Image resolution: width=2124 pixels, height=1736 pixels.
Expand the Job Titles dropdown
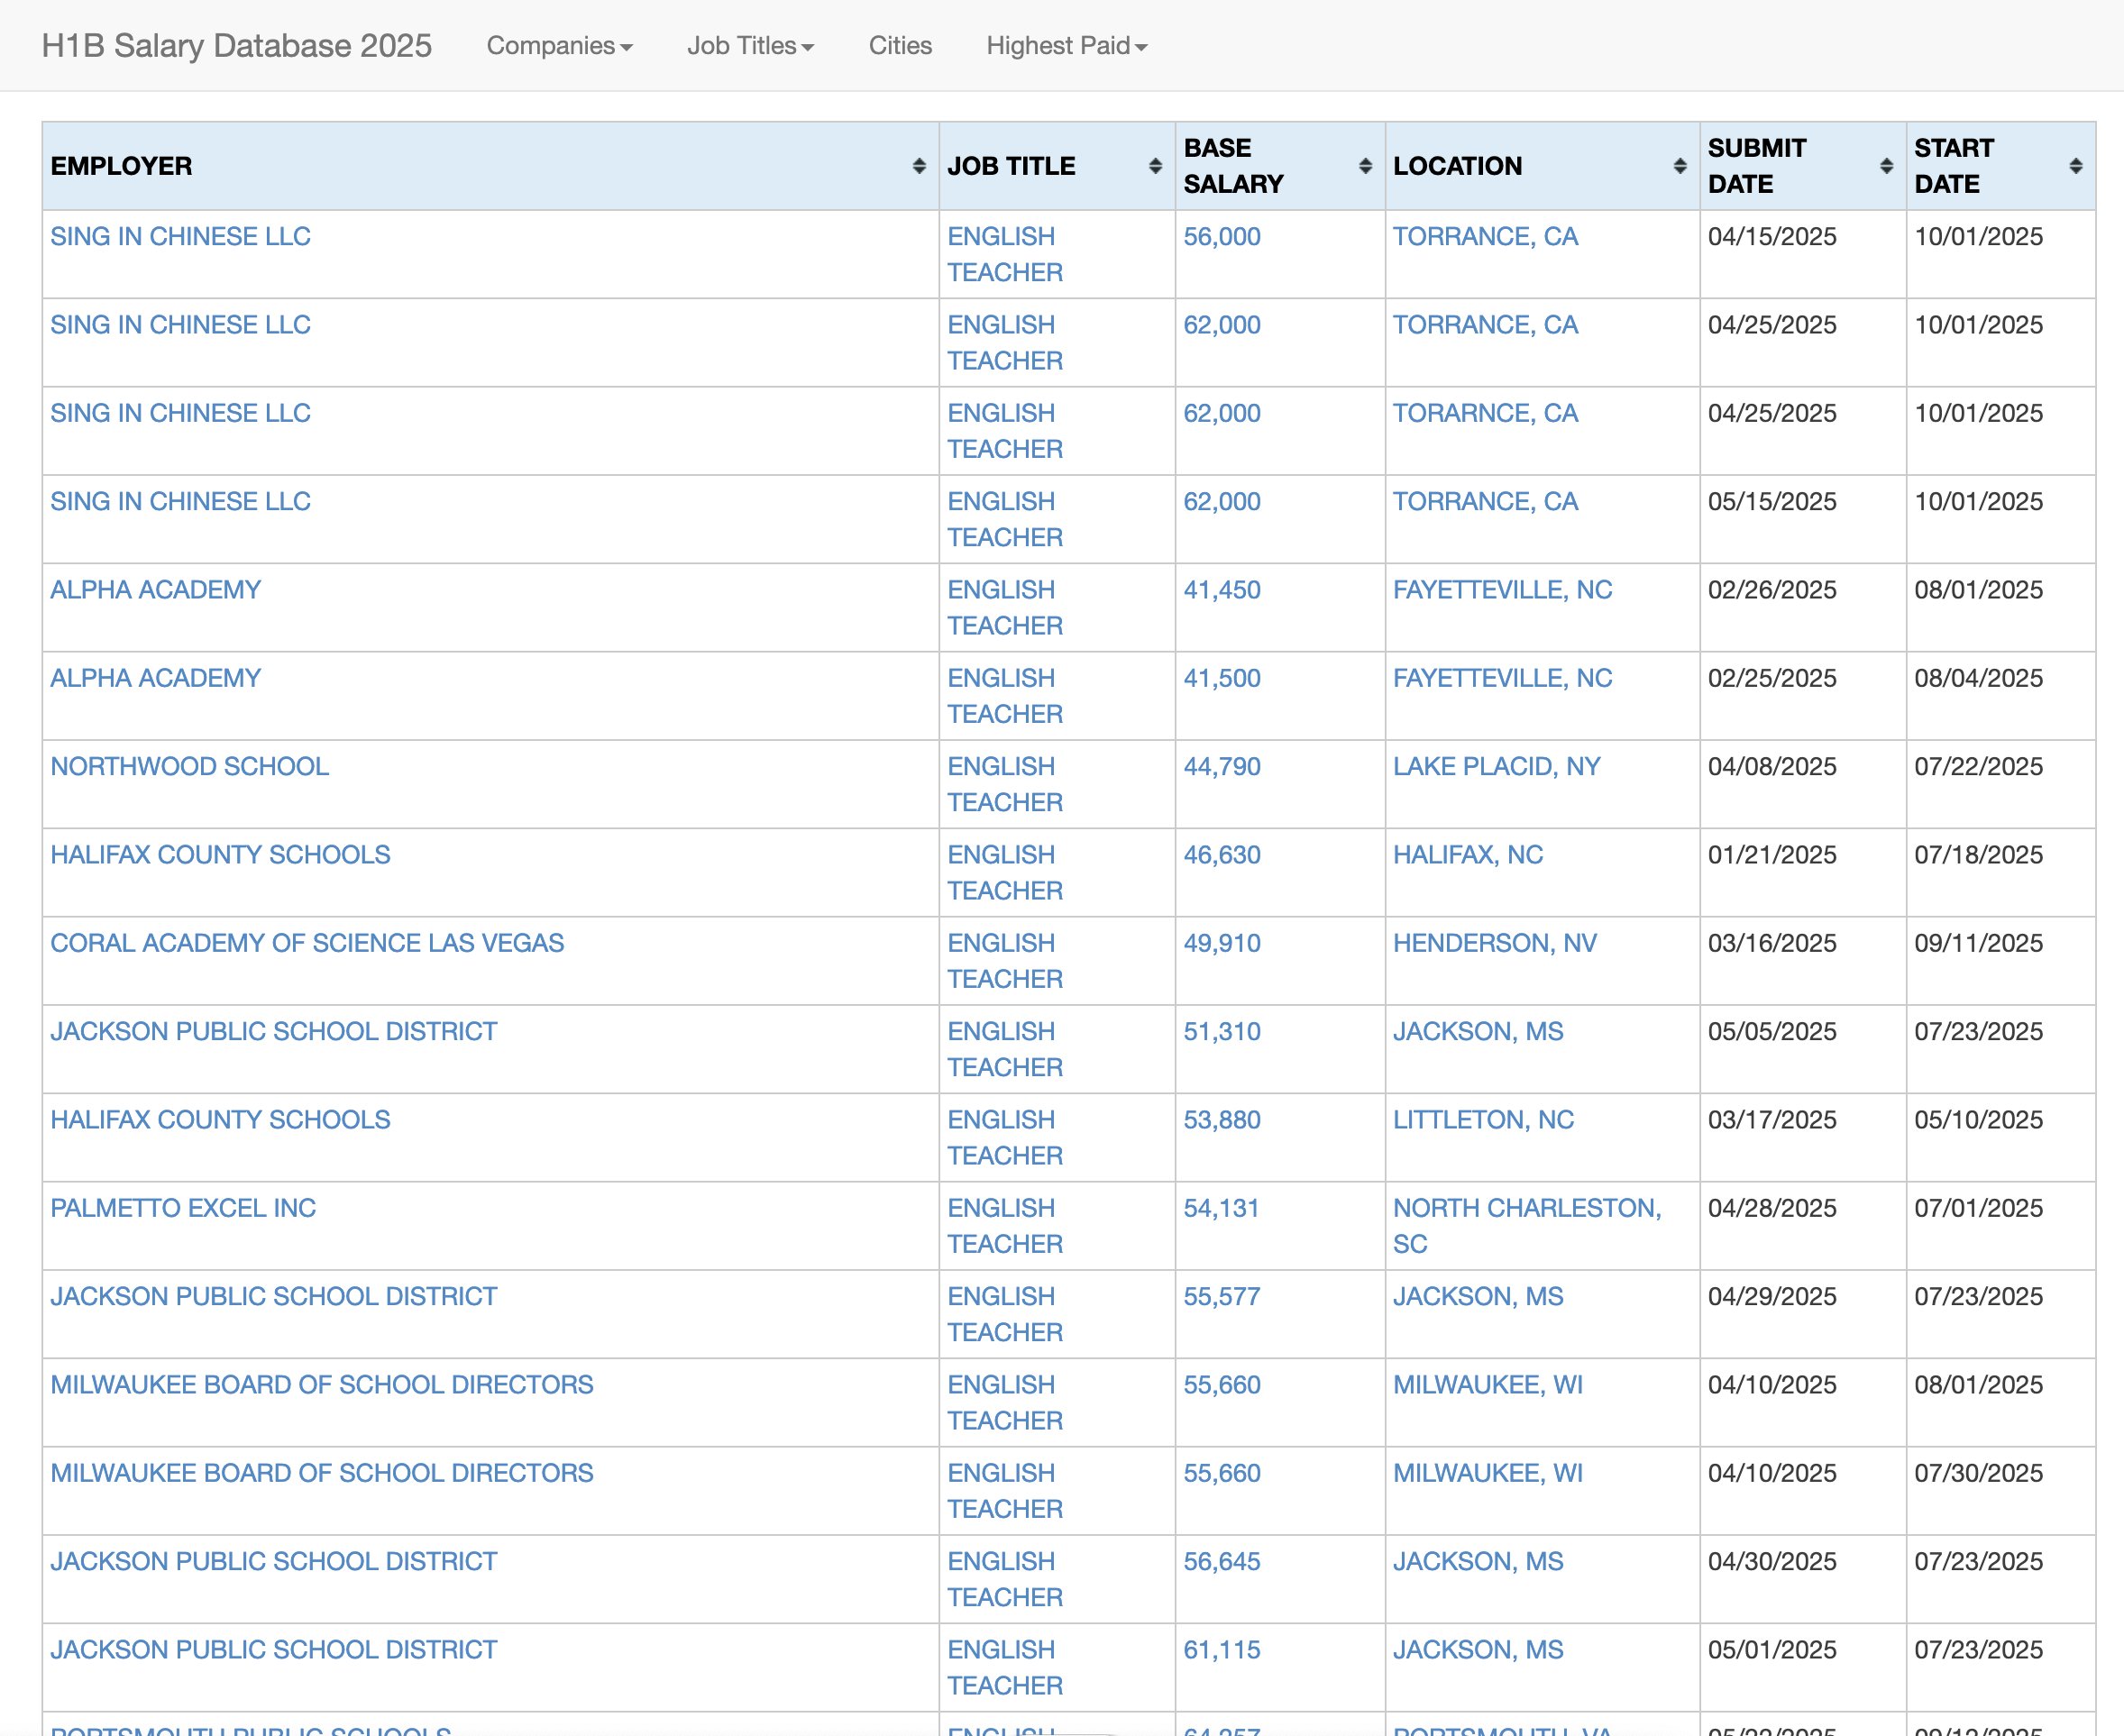(750, 46)
